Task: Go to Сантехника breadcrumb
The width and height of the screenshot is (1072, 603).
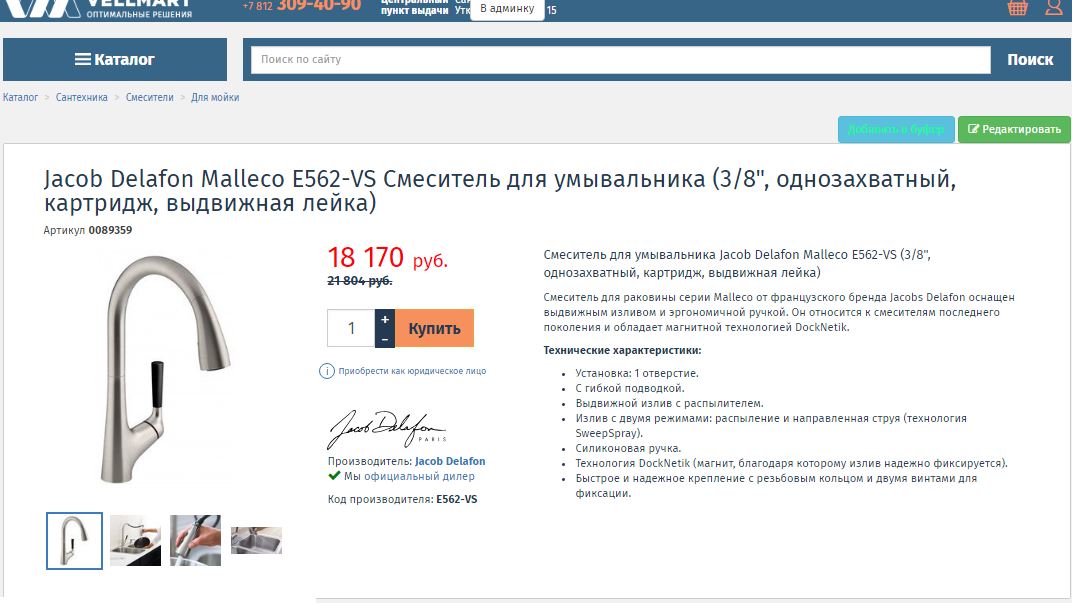Action: pyautogui.click(x=81, y=97)
